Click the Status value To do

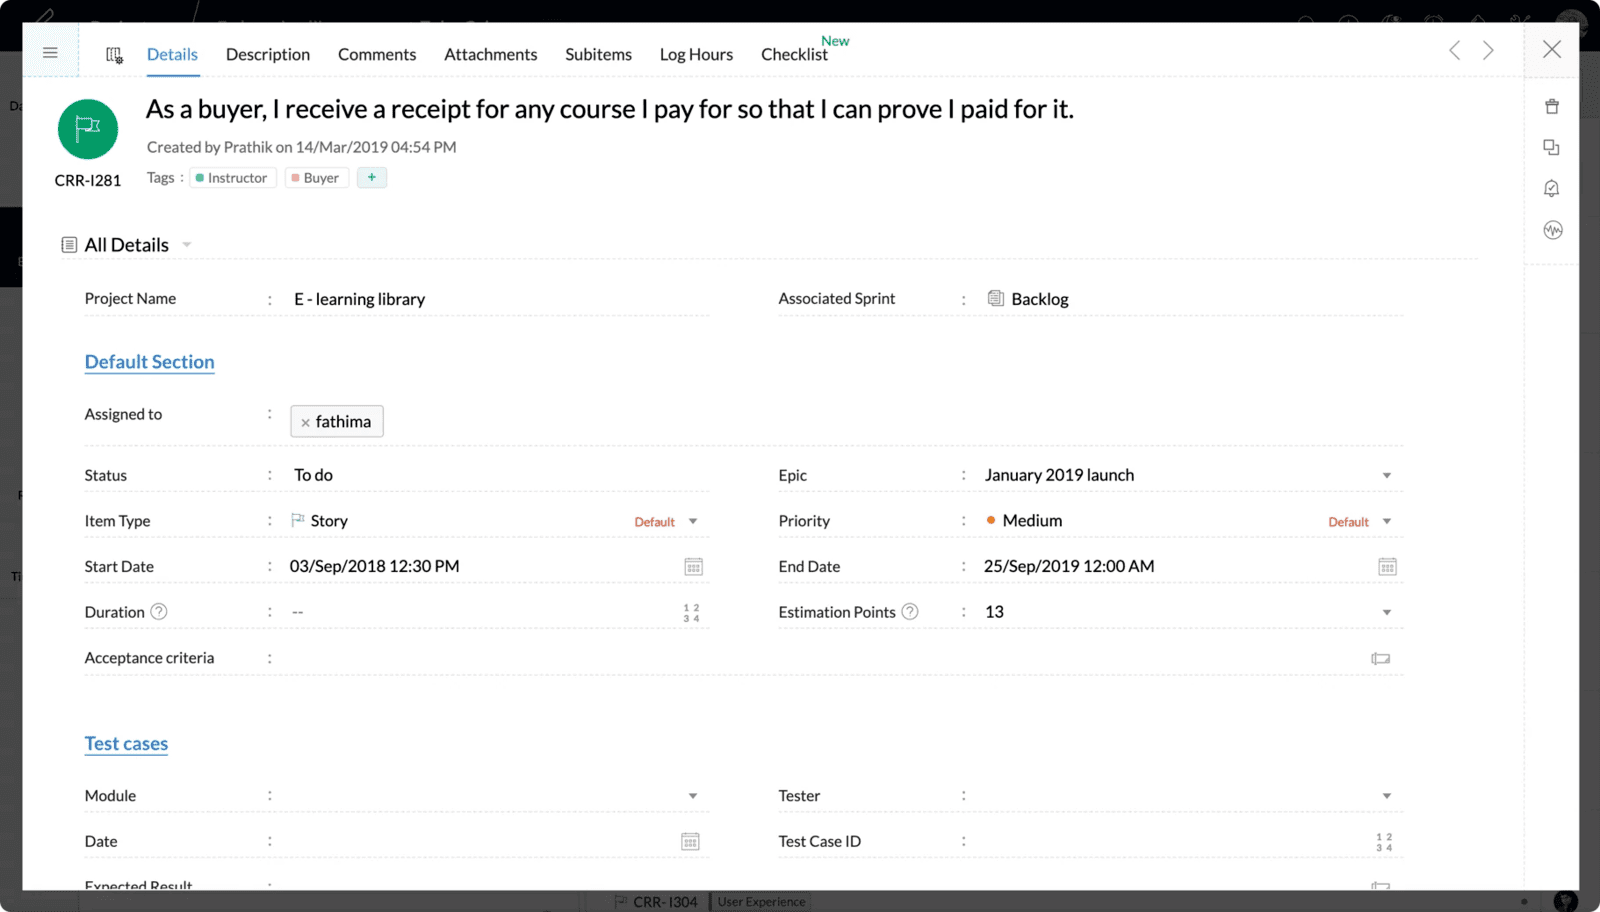click(x=313, y=475)
